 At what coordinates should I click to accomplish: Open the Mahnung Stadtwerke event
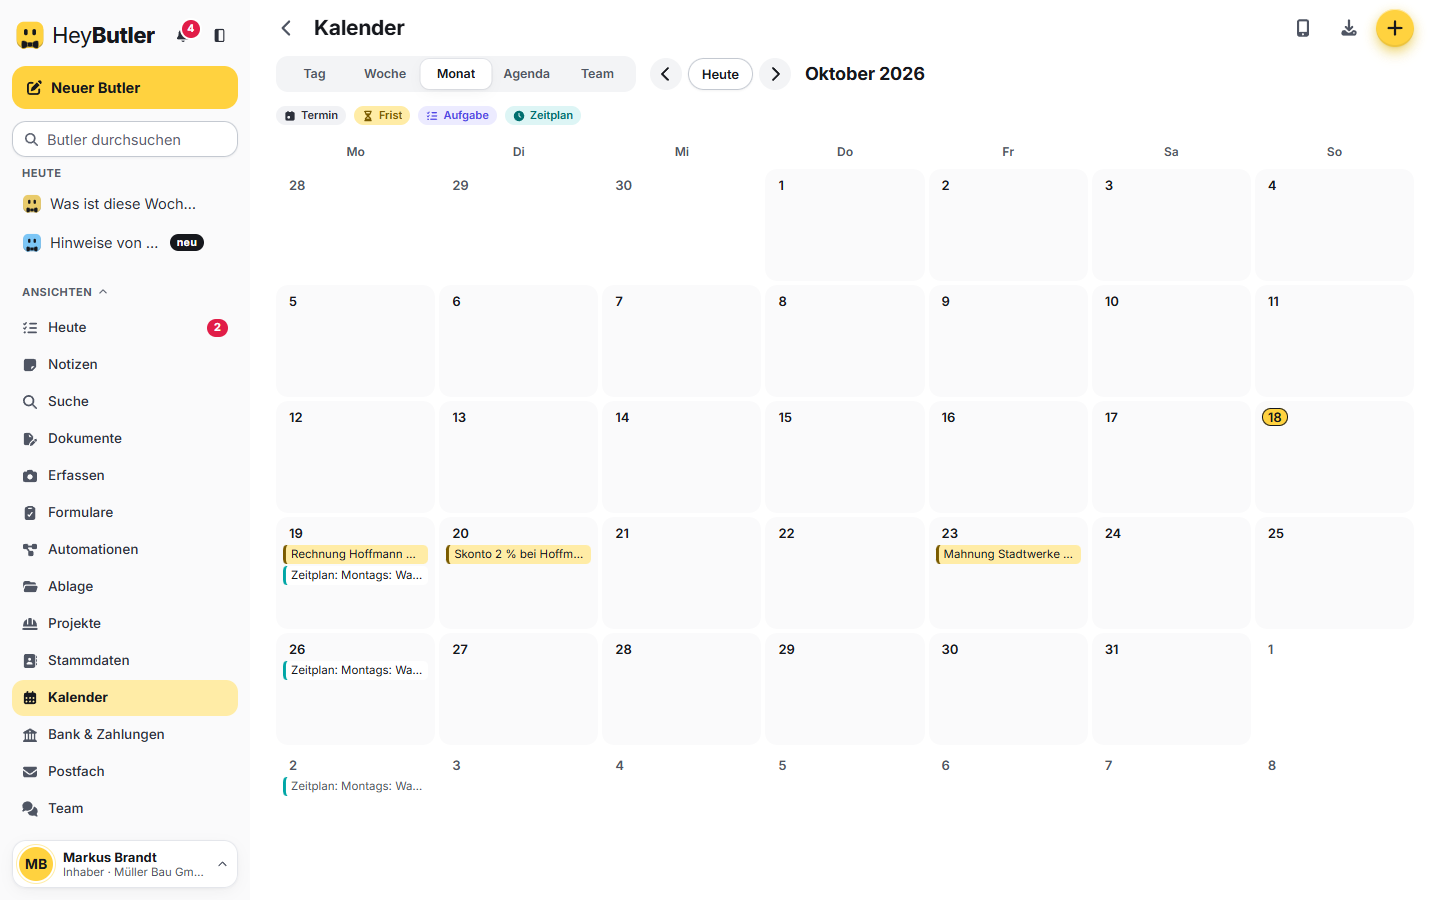pyautogui.click(x=1008, y=554)
